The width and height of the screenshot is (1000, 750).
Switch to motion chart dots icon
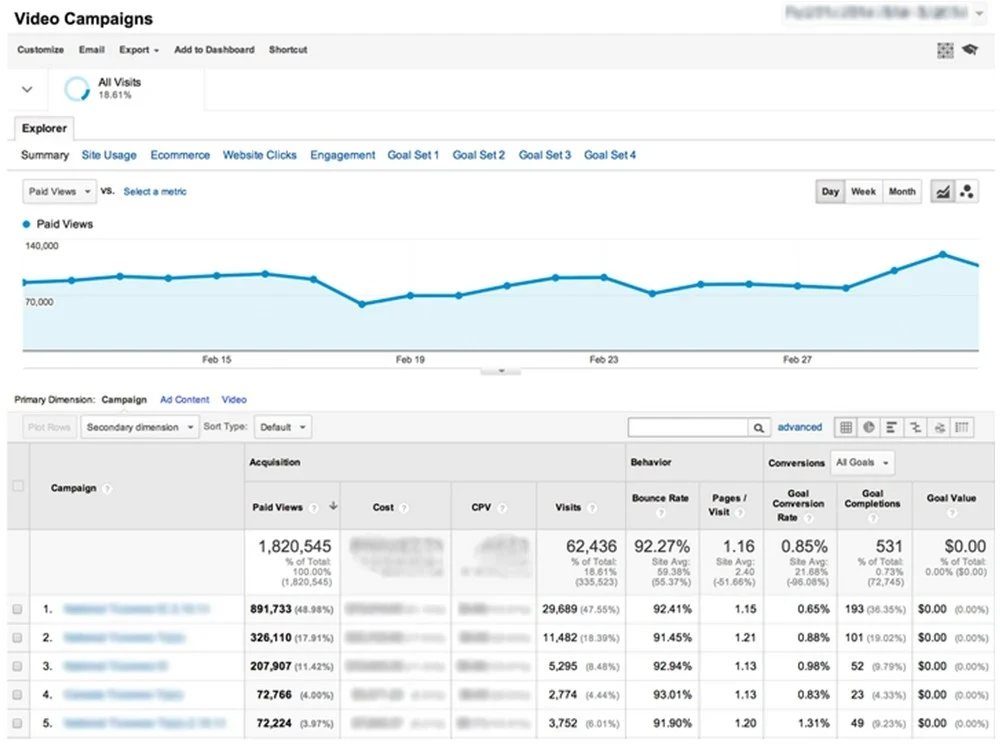coord(967,191)
